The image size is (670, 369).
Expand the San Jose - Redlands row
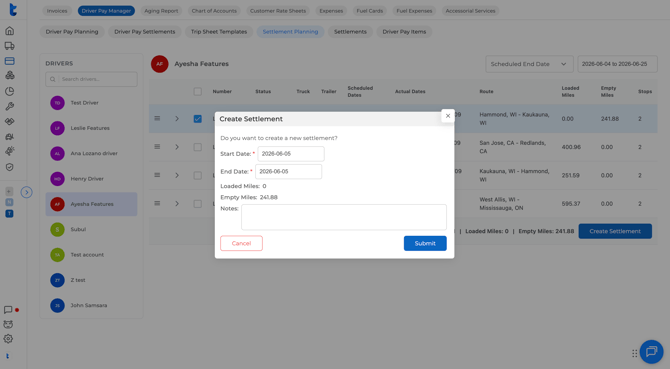[x=177, y=147]
